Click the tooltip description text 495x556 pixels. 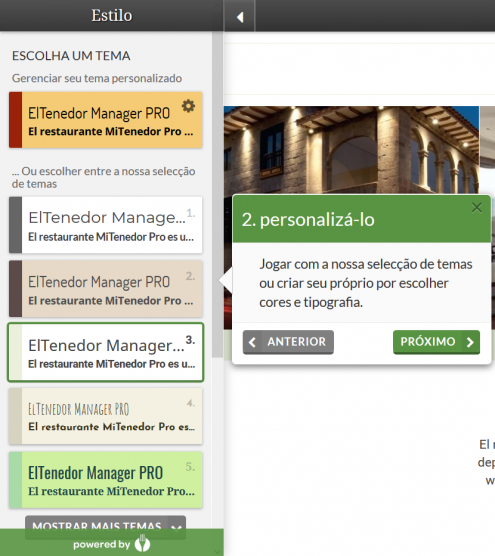click(365, 283)
